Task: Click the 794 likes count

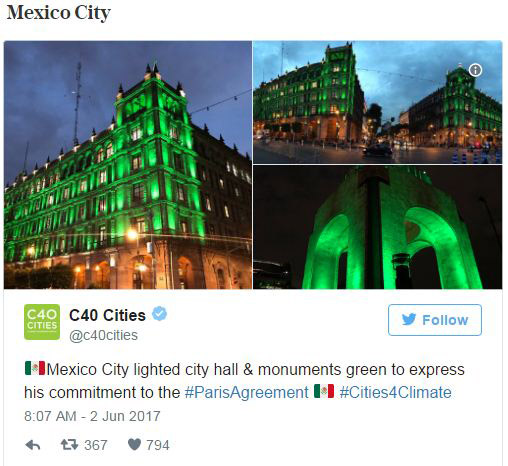Action: (158, 445)
